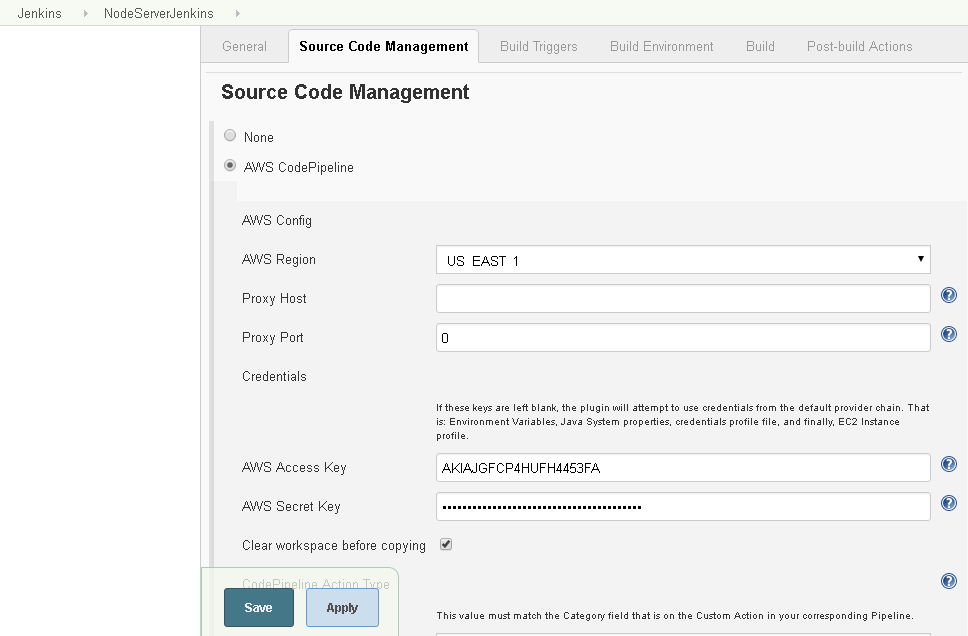Screen dimensions: 968x636
Task: Go to Jenkins home breadcrumb
Action: 40,13
